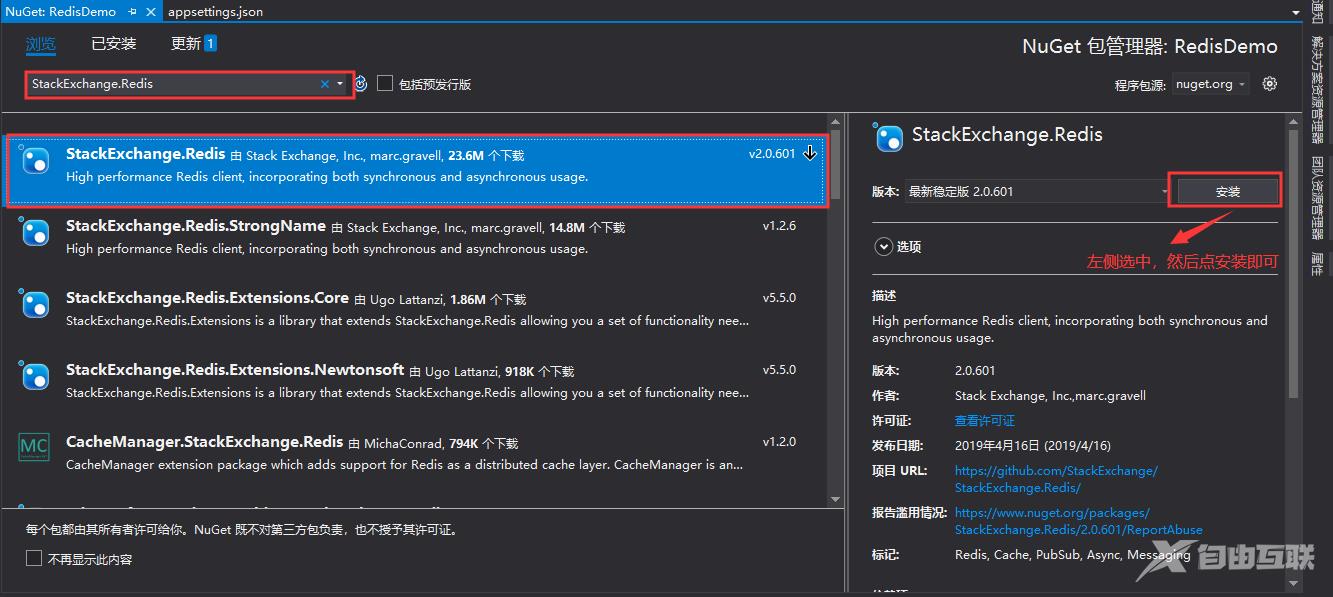
Task: Pin the NuGet: RedisDemo tab
Action: (x=132, y=12)
